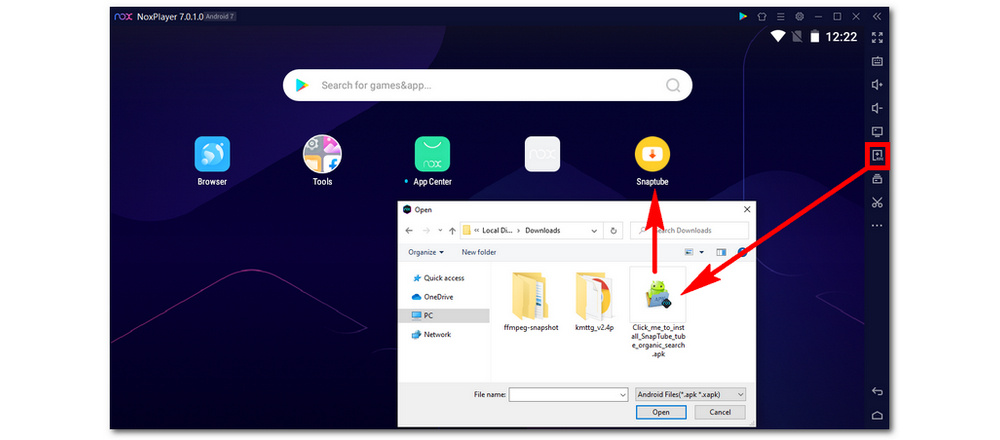Select PC in navigation pane

(x=444, y=315)
